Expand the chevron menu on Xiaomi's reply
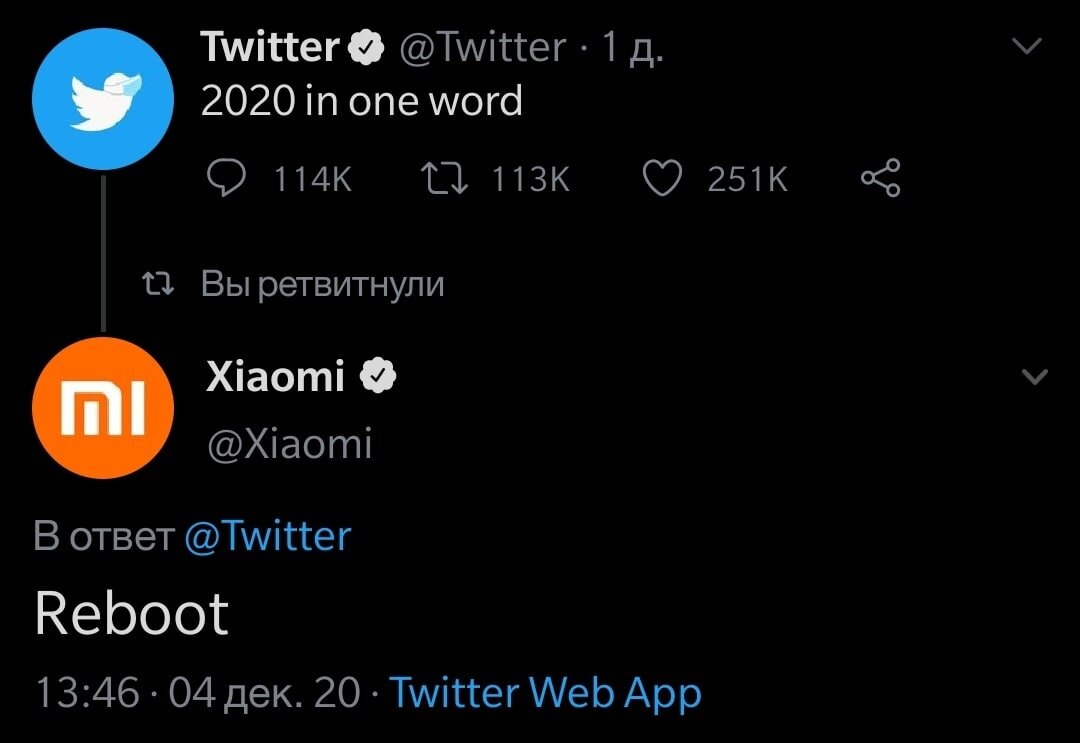The height and width of the screenshot is (743, 1080). click(x=1031, y=376)
